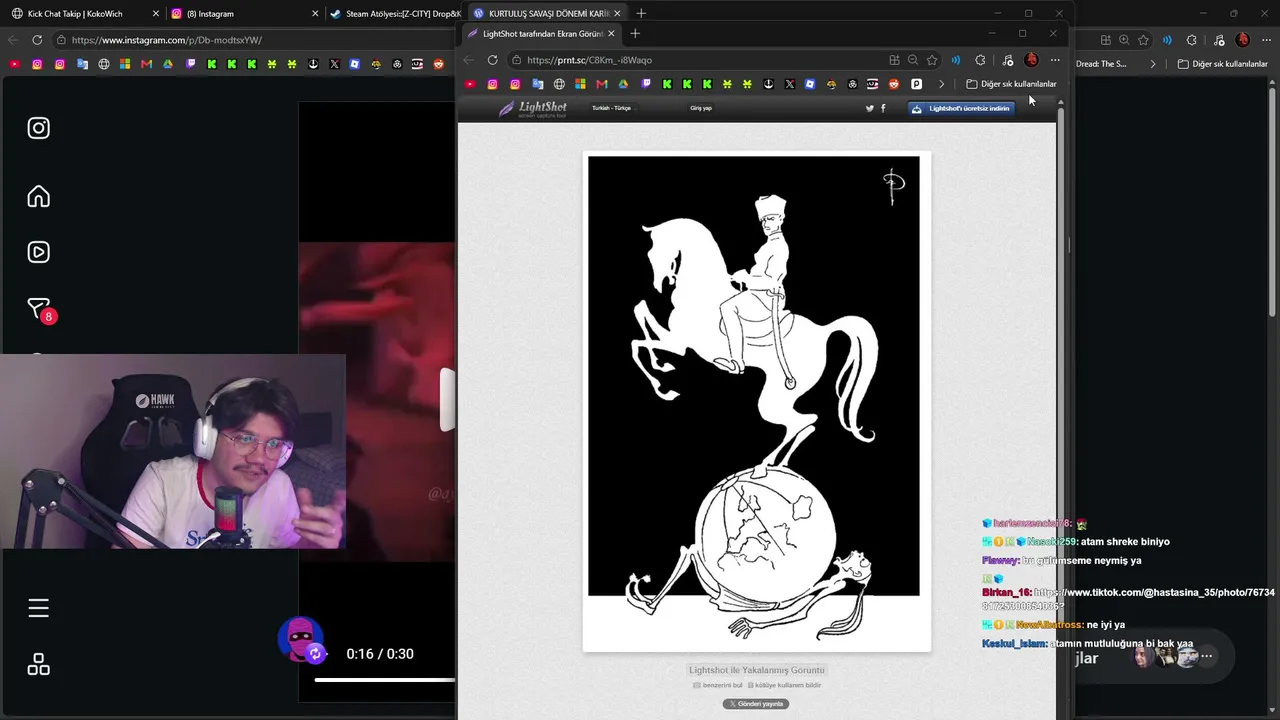The height and width of the screenshot is (720, 1280).
Task: Expand the three-dot menu beside the chat avatars
Action: coord(1207,656)
